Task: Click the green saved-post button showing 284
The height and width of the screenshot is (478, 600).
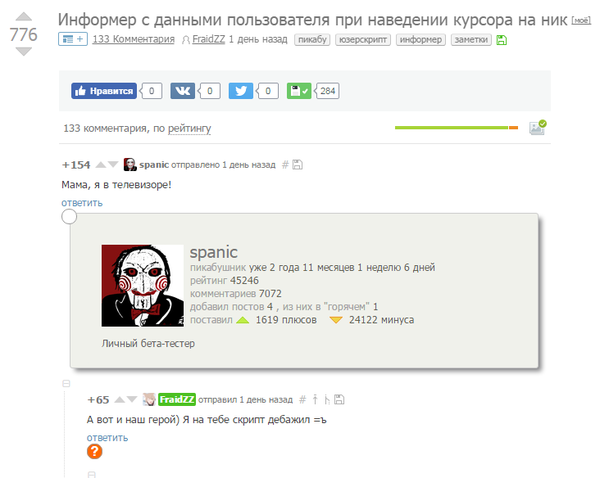Action: pos(299,91)
